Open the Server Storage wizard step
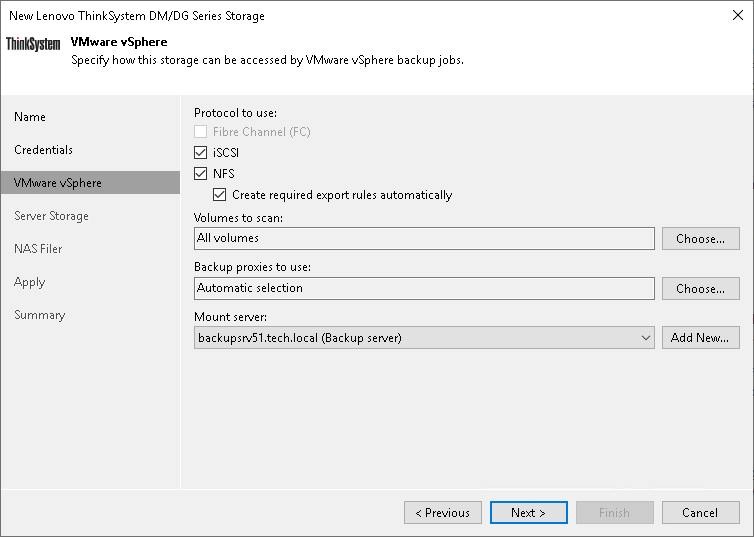Viewport: 754px width, 537px height. point(51,216)
